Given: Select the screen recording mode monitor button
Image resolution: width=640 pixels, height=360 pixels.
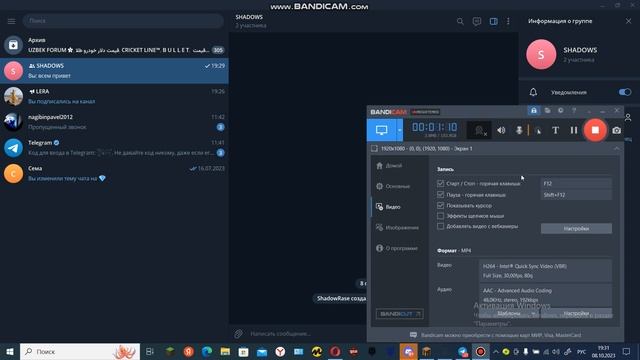Looking at the screenshot, I should pos(381,130).
